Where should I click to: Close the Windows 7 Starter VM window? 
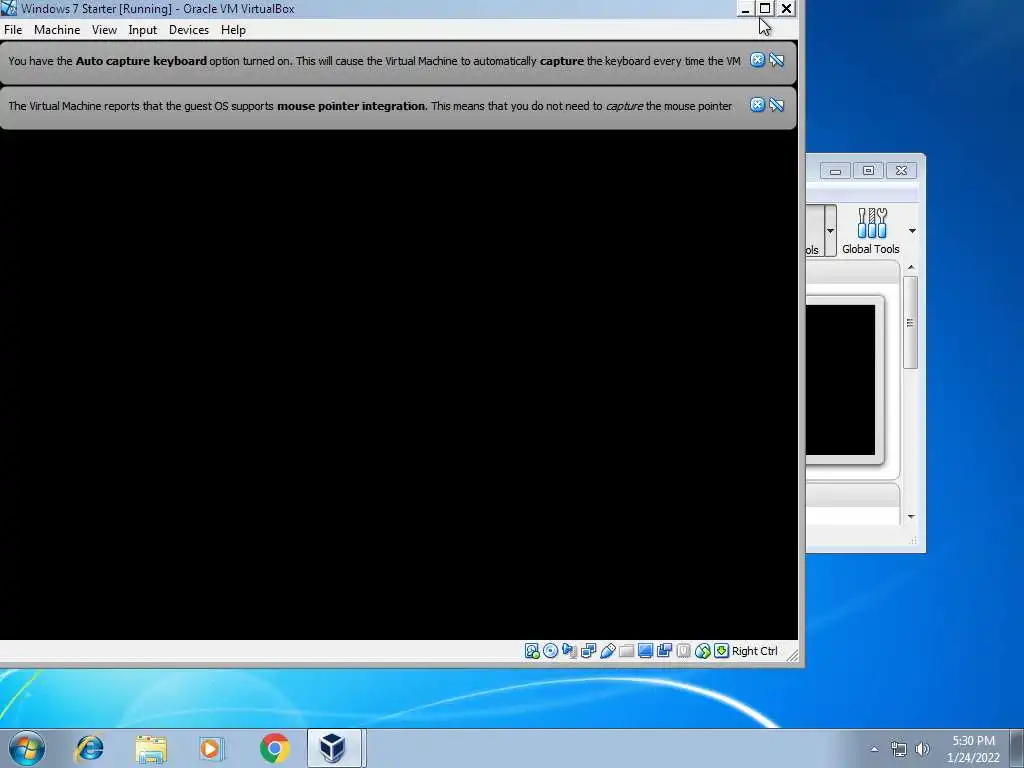click(x=786, y=8)
